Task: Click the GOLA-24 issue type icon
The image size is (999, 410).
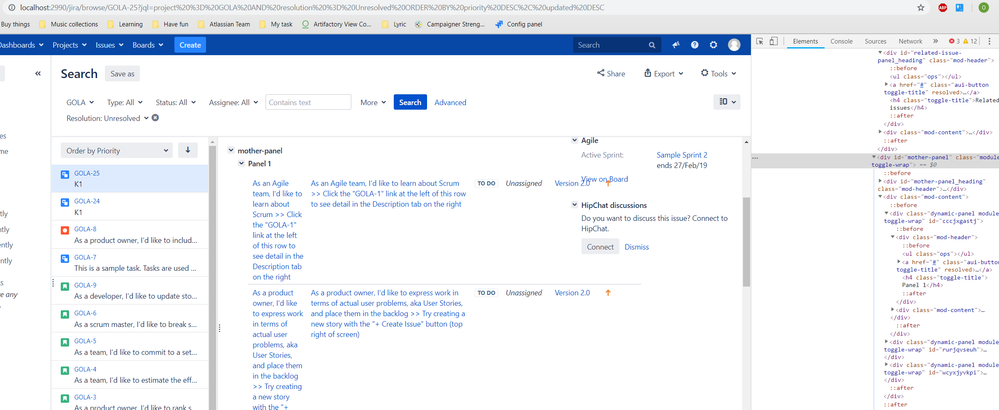Action: [x=65, y=202]
